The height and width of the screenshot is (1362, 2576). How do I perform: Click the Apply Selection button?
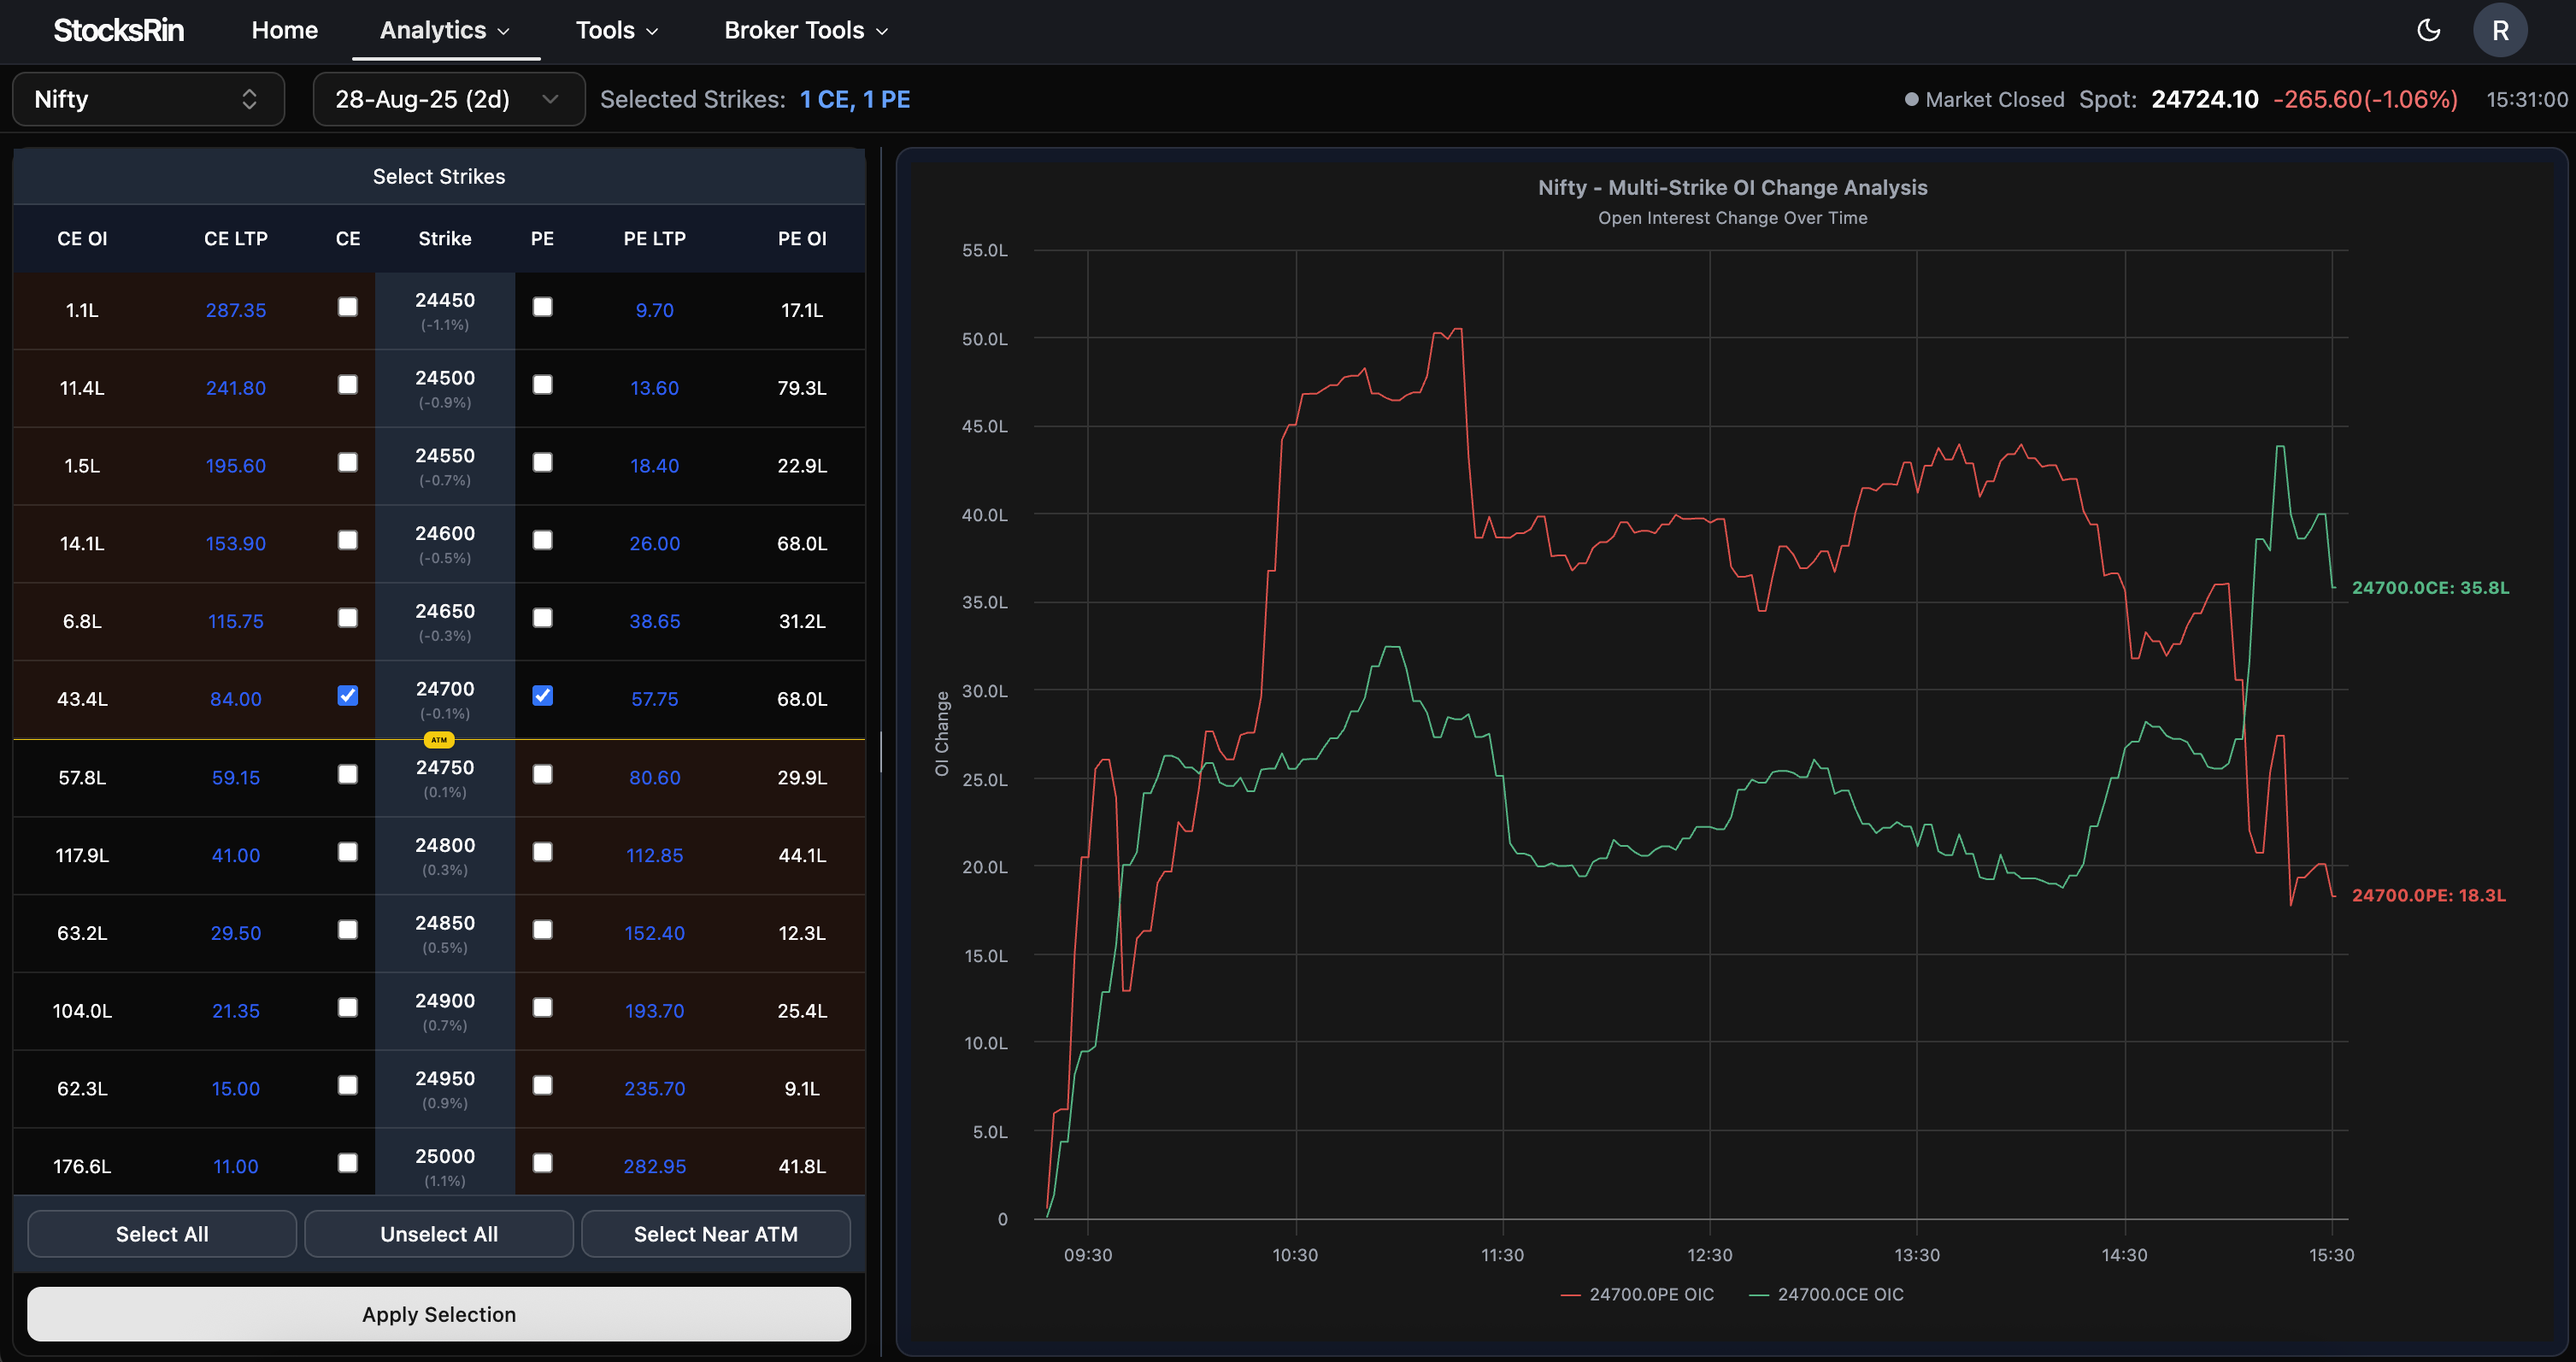[x=439, y=1314]
